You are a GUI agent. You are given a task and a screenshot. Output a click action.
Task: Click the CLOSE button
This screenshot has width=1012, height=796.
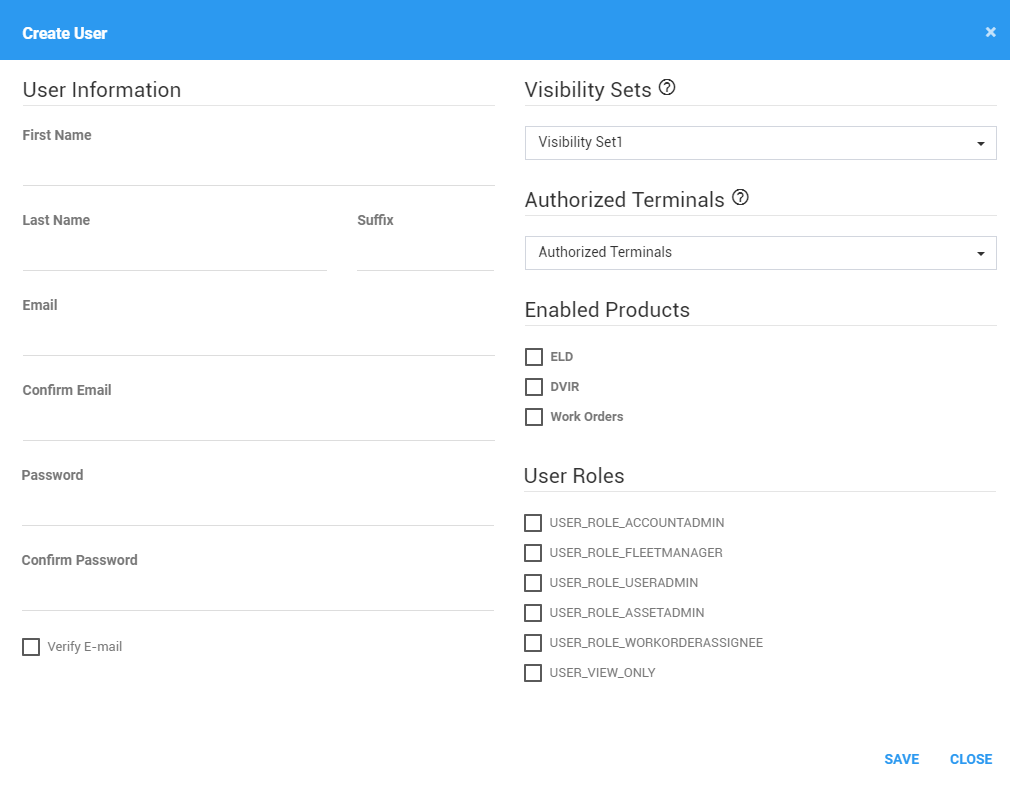971,759
